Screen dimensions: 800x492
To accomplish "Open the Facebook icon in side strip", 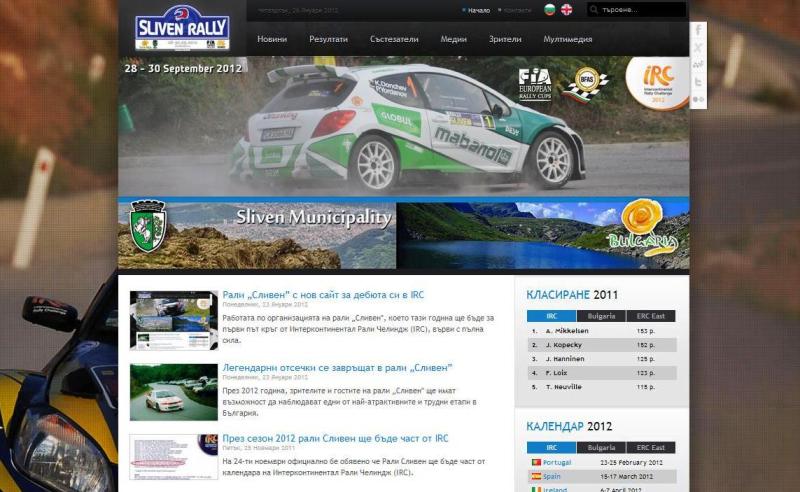I will 698,30.
